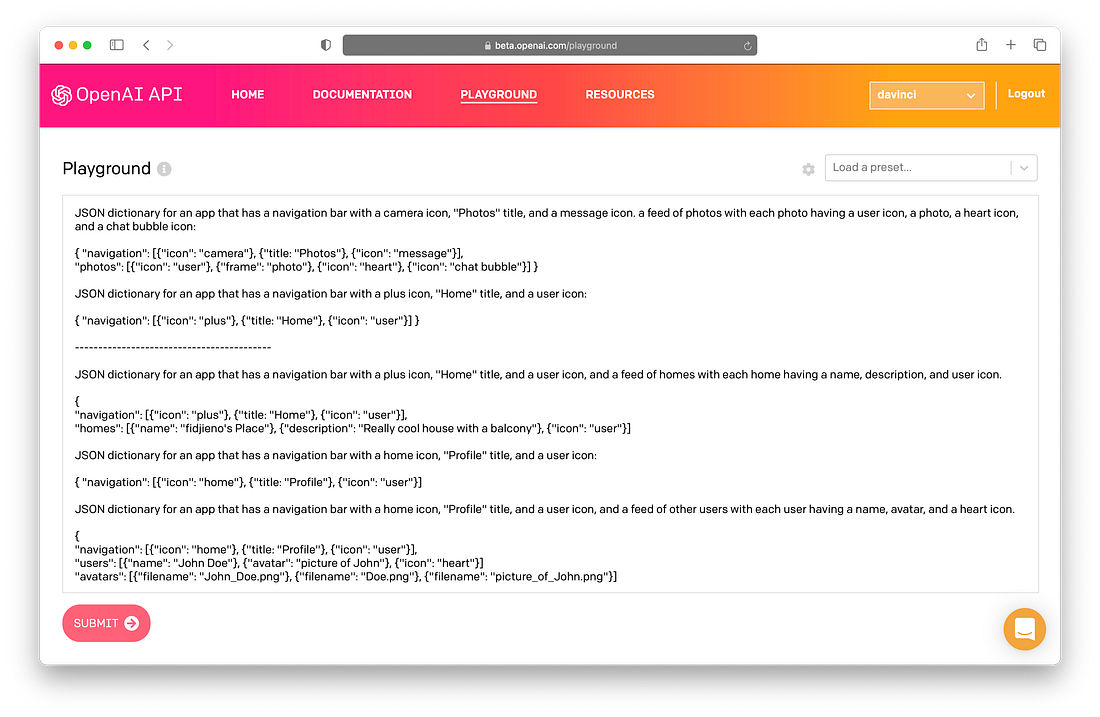
Task: Click the green fullscreen window button
Action: click(87, 45)
